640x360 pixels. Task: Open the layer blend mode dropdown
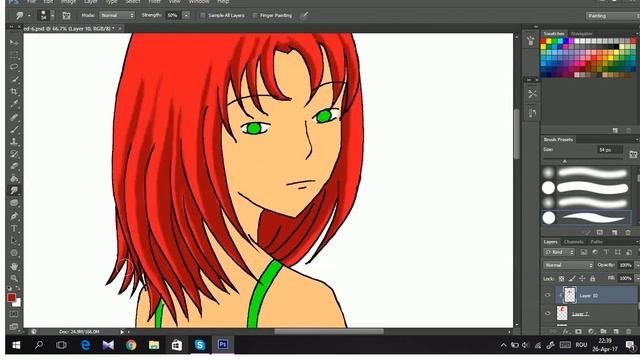coord(568,265)
